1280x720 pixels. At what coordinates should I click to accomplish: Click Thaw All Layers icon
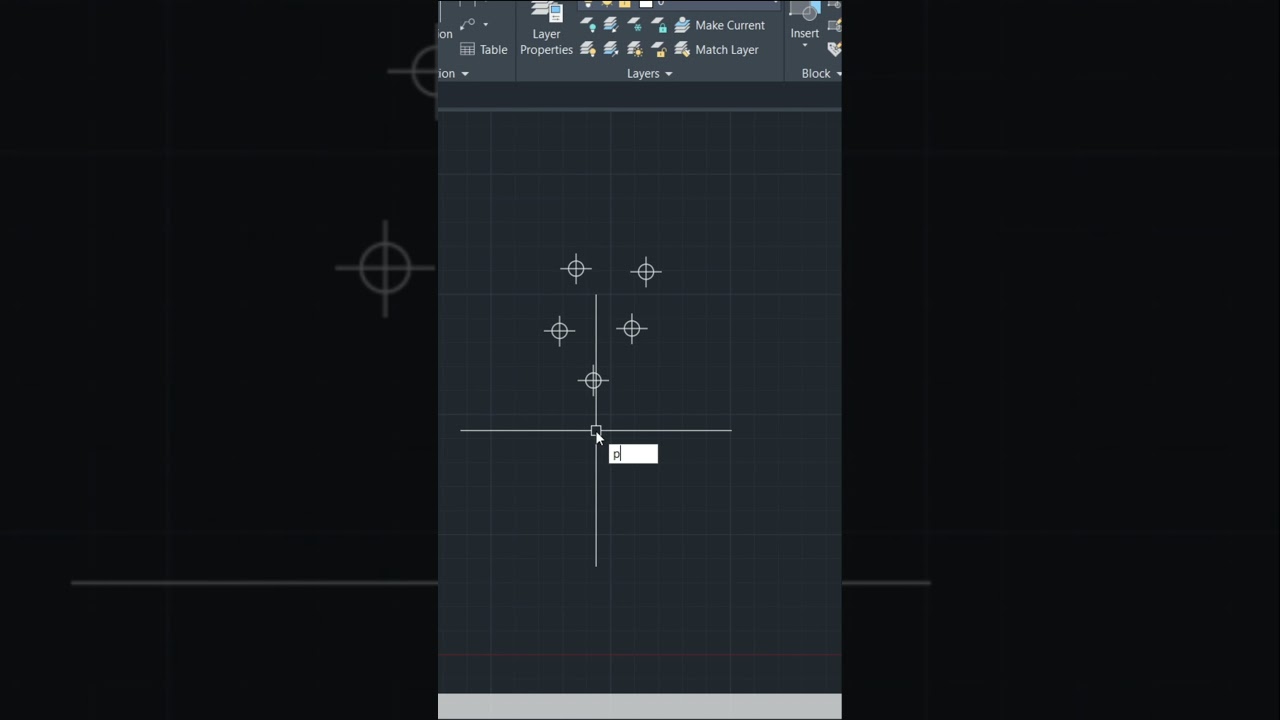[x=635, y=49]
